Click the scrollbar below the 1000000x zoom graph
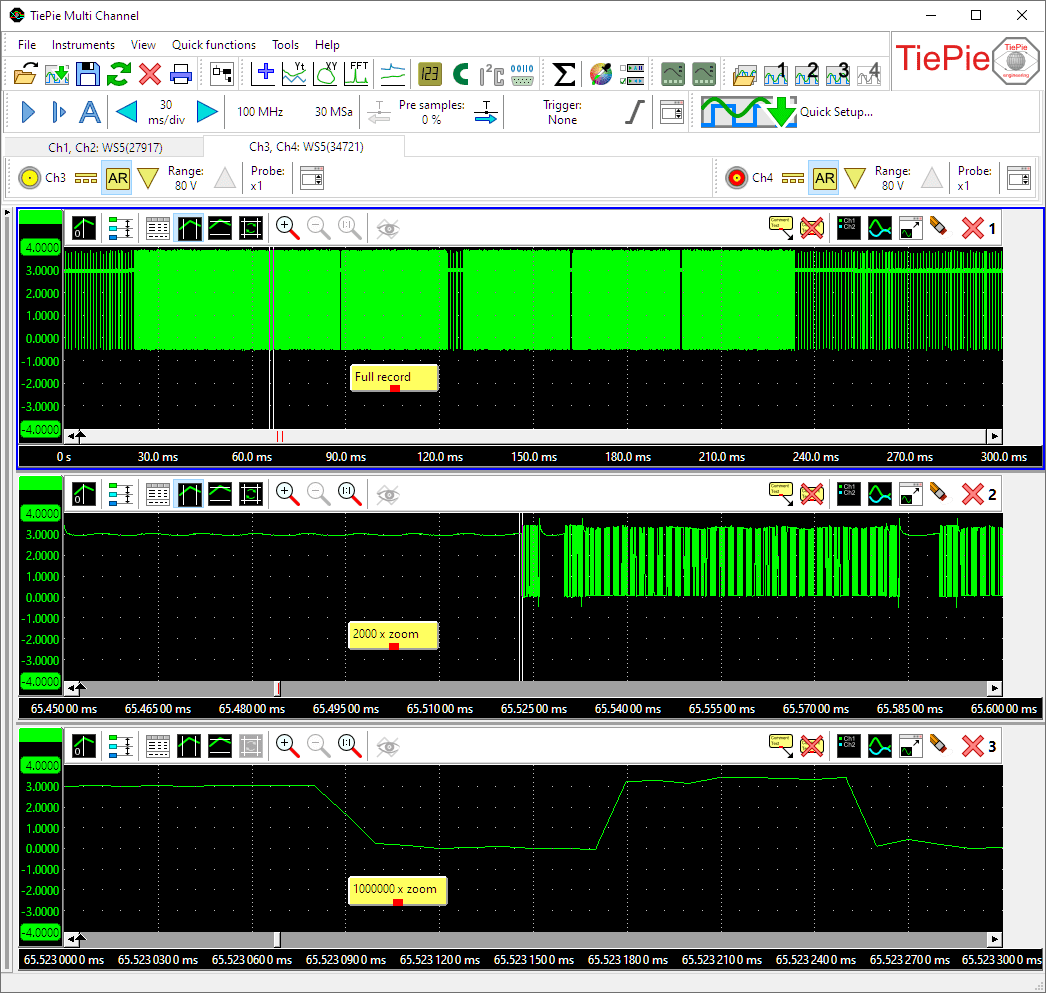This screenshot has height=993, width=1046. click(530, 939)
